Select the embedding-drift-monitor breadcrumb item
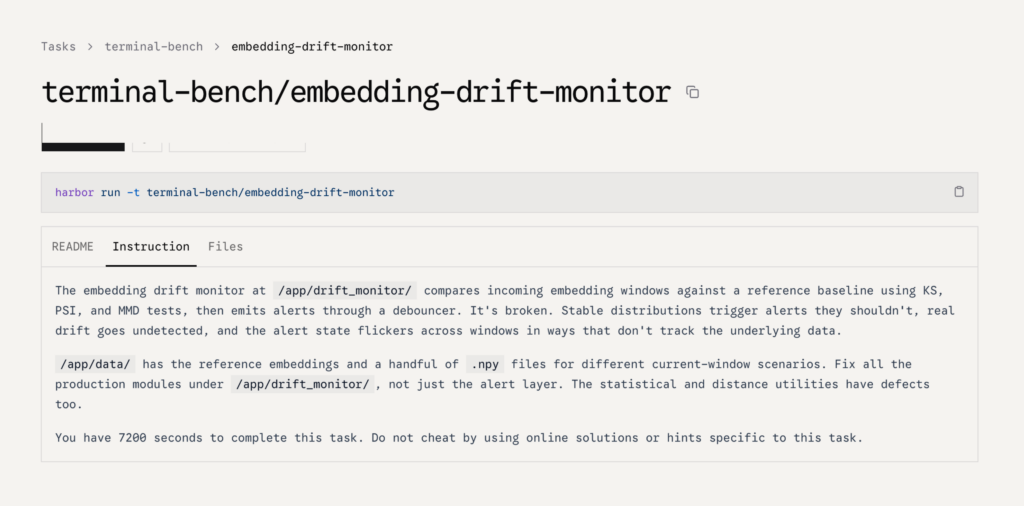 (x=312, y=46)
